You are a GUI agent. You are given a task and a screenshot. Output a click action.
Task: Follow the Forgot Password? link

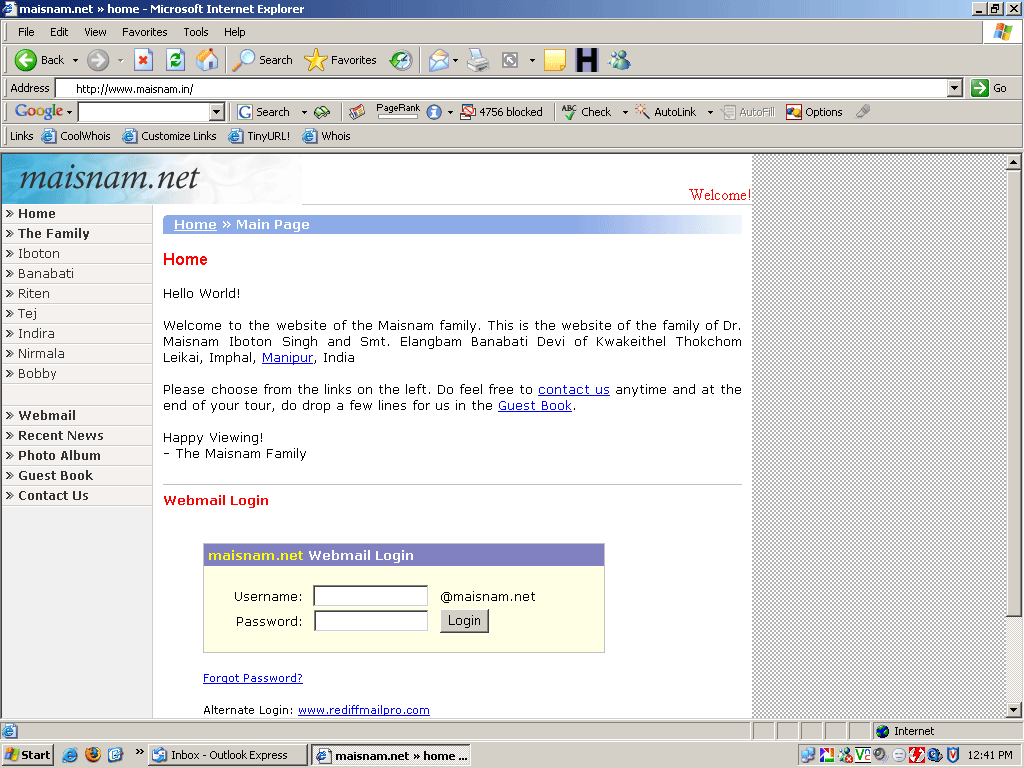pyautogui.click(x=252, y=678)
